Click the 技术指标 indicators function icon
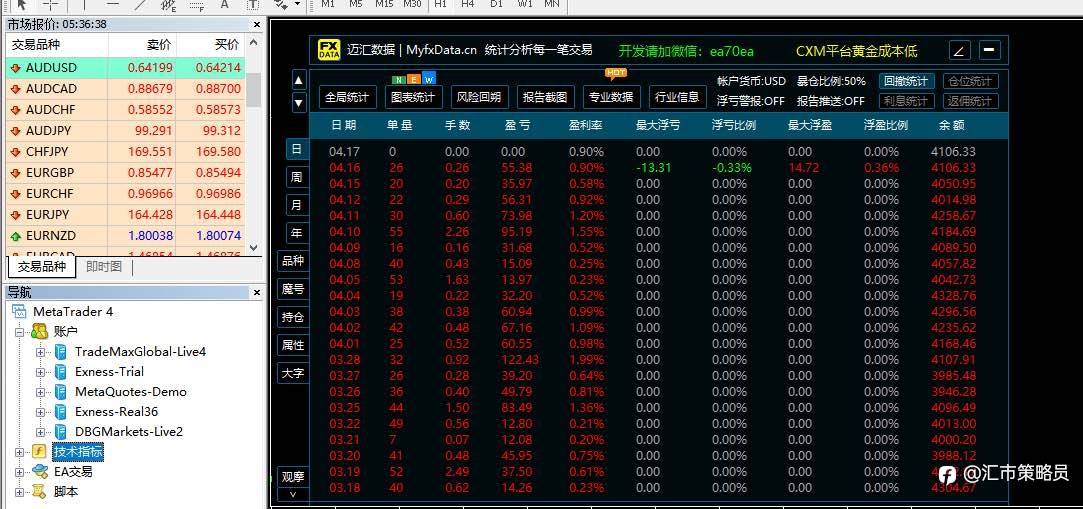 [39, 452]
